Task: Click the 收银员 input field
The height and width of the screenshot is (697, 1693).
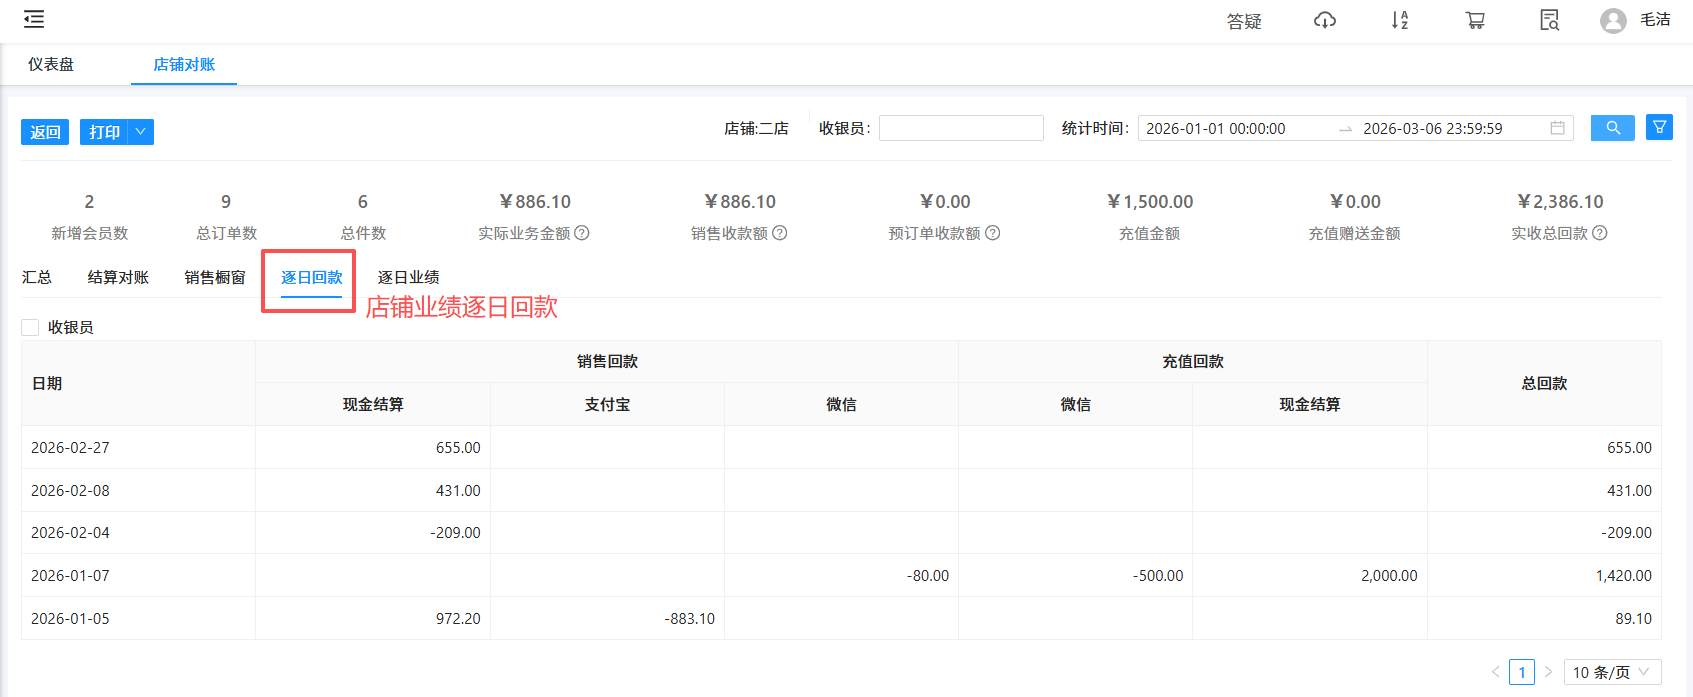Action: coord(960,128)
